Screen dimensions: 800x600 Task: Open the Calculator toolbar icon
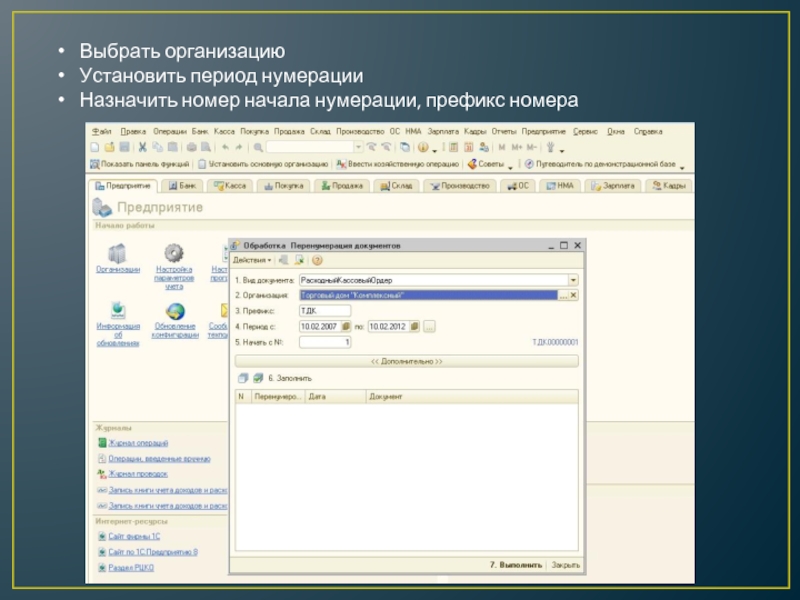click(x=454, y=147)
